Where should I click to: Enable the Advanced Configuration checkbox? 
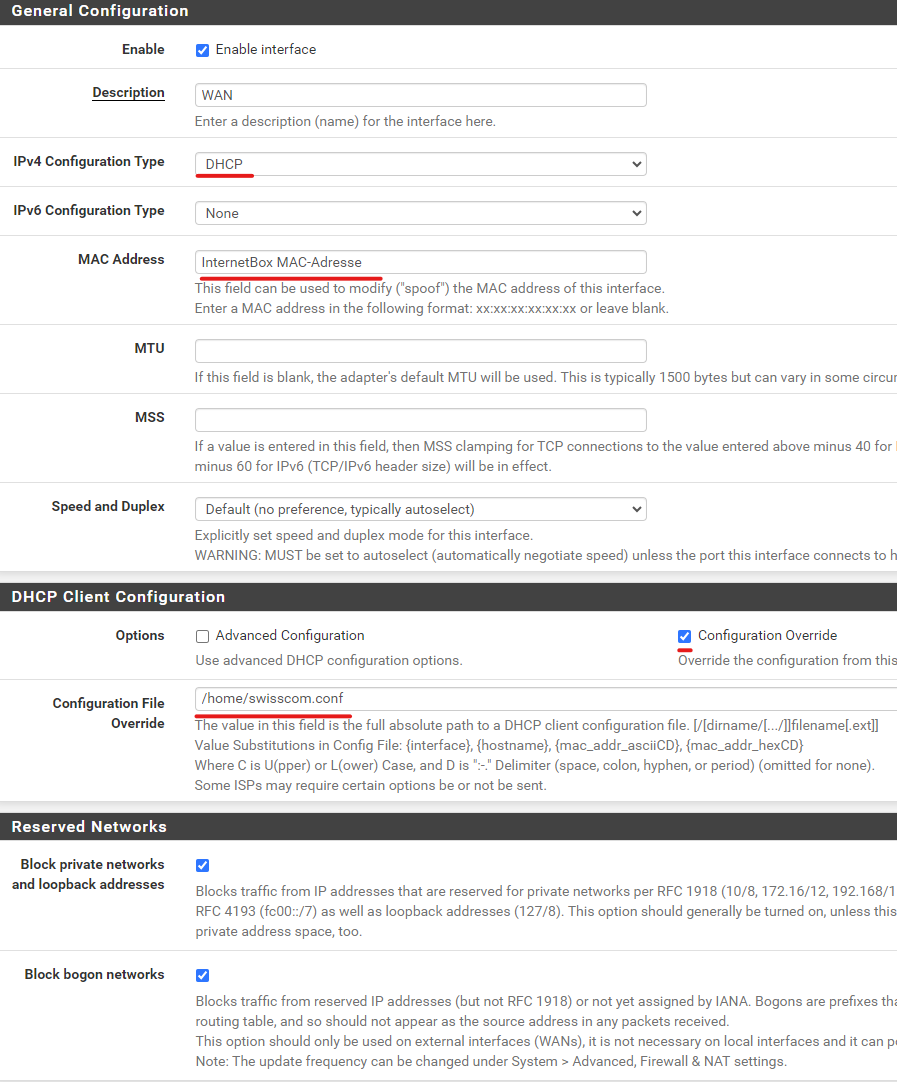[x=203, y=636]
